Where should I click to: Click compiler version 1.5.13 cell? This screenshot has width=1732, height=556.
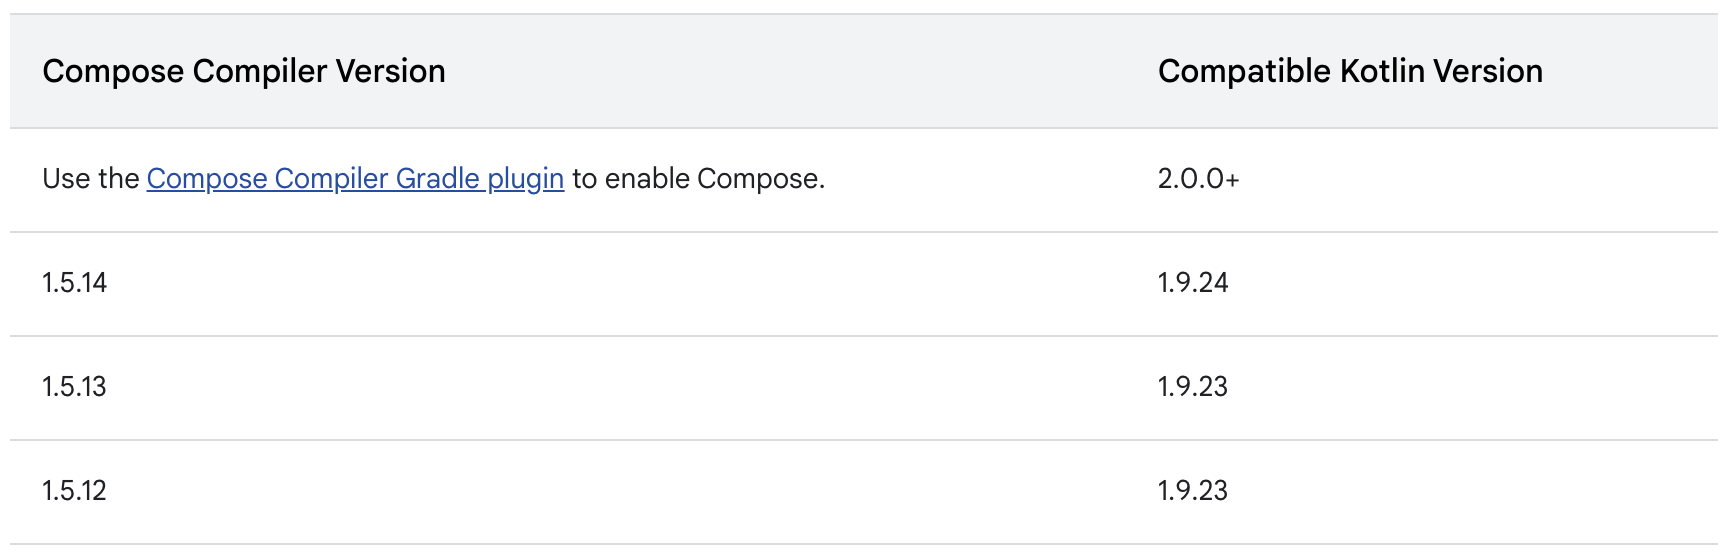click(74, 387)
